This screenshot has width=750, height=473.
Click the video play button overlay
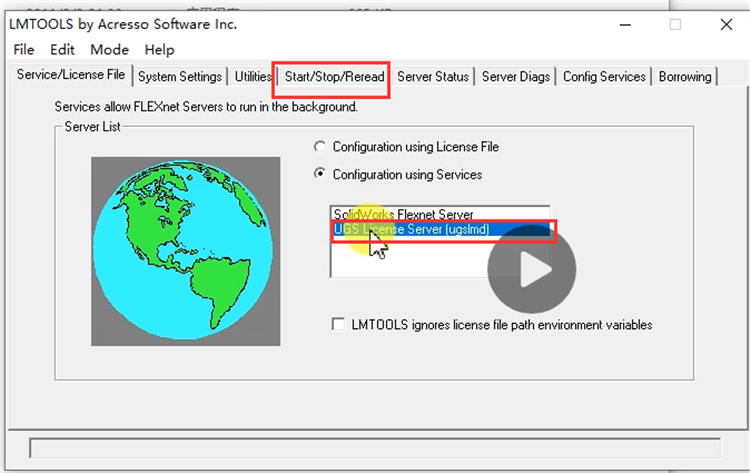[x=531, y=269]
